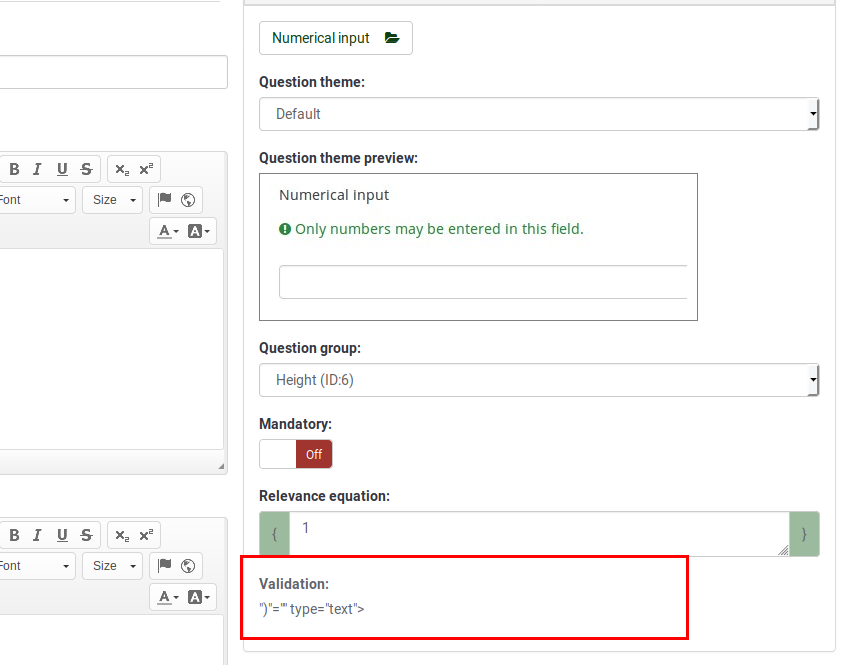Click the Numerical input question type button
Screen dimensions: 846x665
coord(335,38)
